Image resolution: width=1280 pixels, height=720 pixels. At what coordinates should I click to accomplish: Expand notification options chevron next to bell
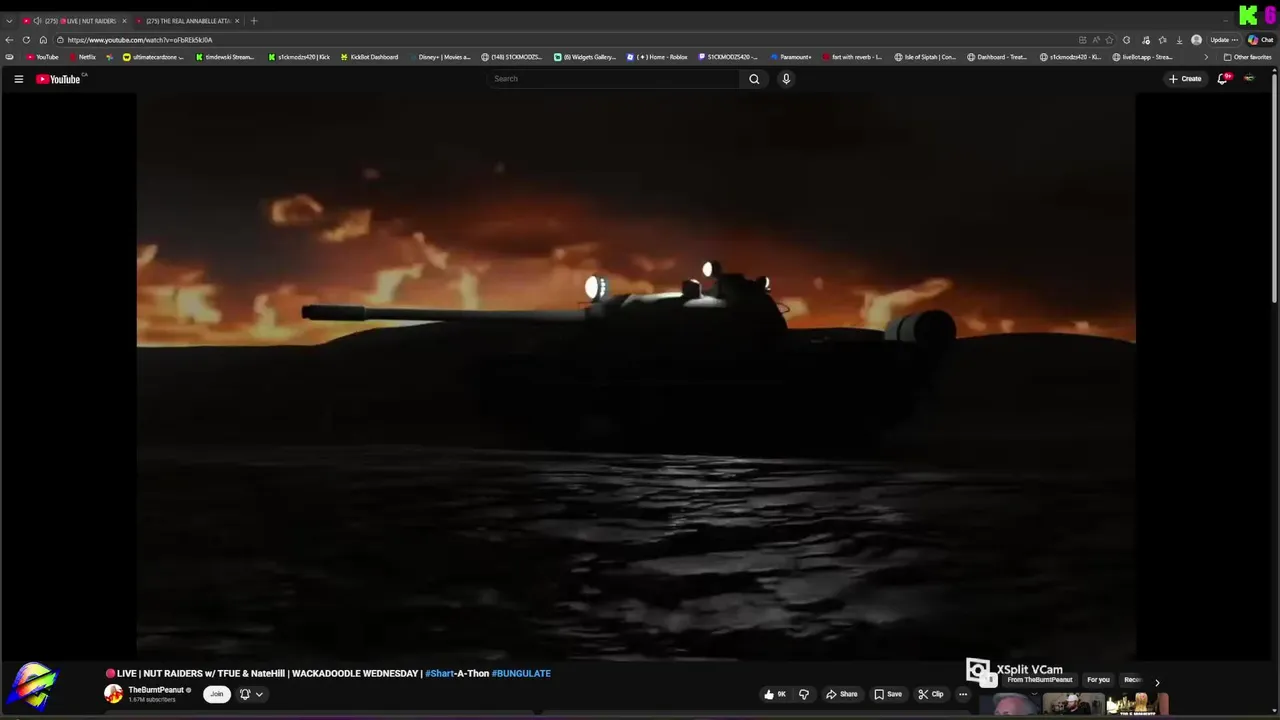[x=259, y=694]
